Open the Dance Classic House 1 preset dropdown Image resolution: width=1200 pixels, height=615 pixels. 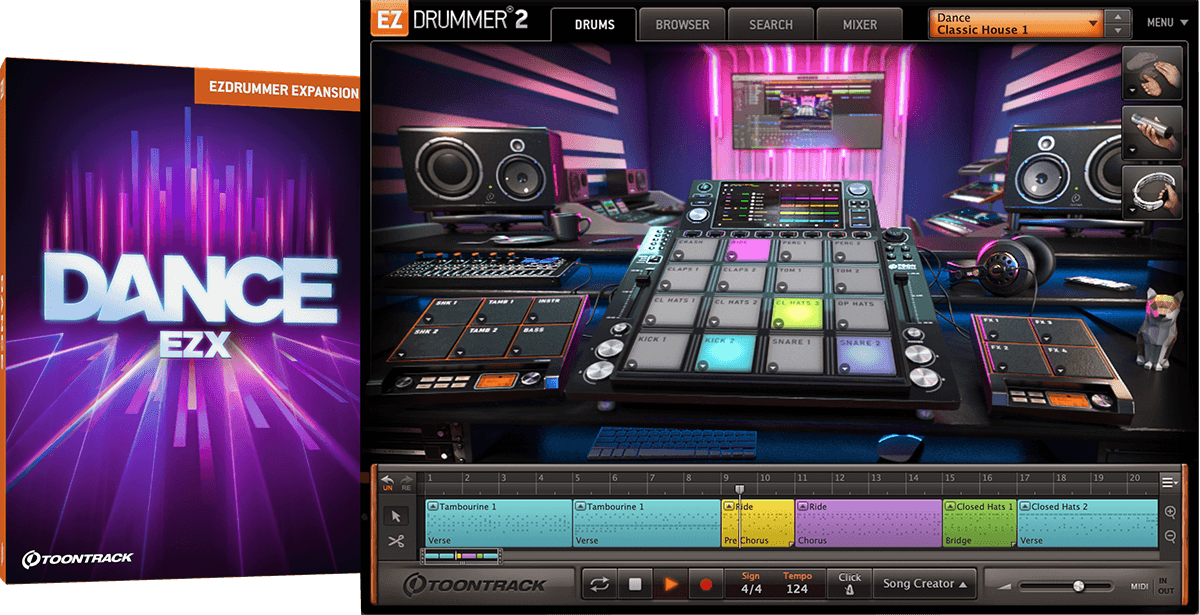[1016, 23]
